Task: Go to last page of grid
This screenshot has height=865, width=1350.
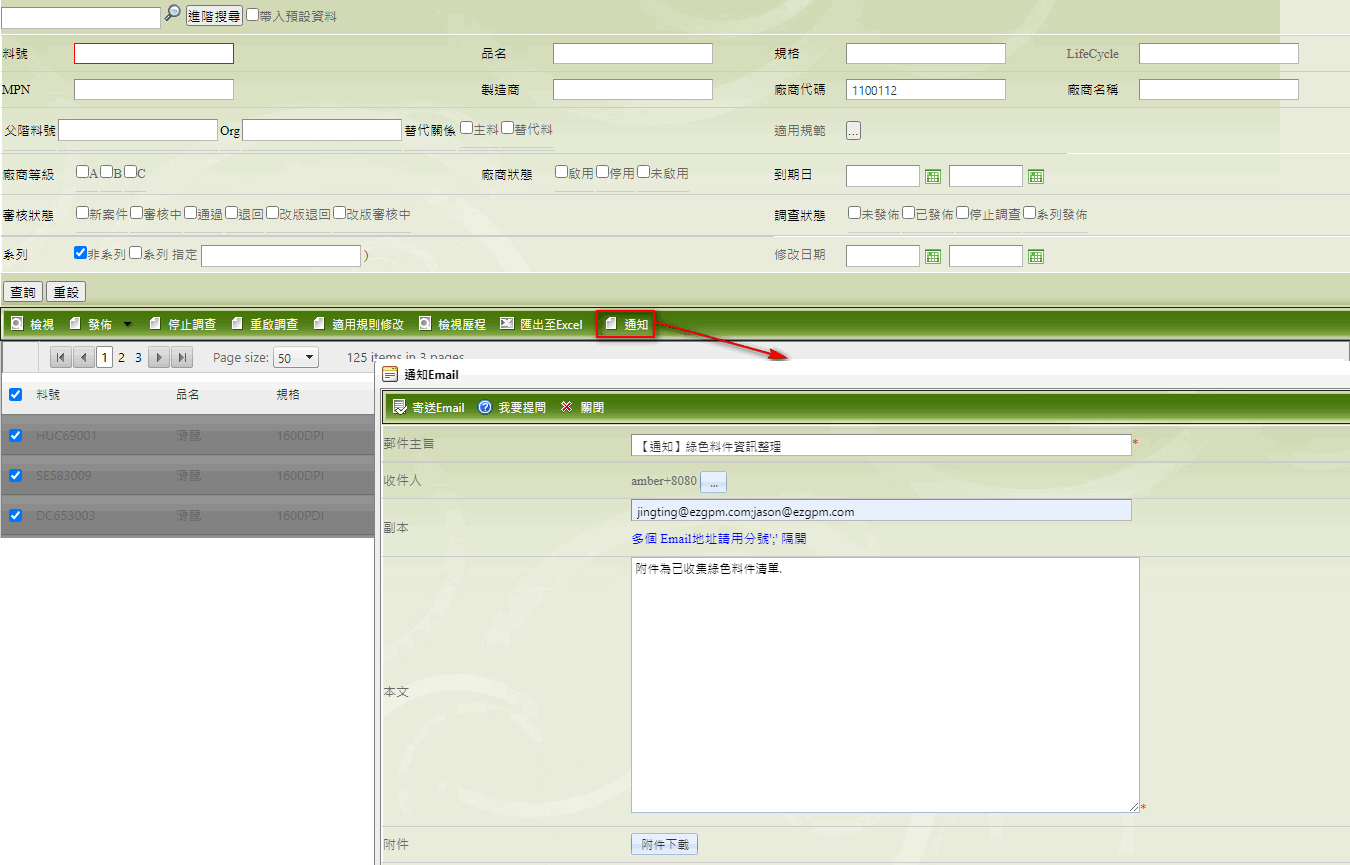Action: pos(182,357)
